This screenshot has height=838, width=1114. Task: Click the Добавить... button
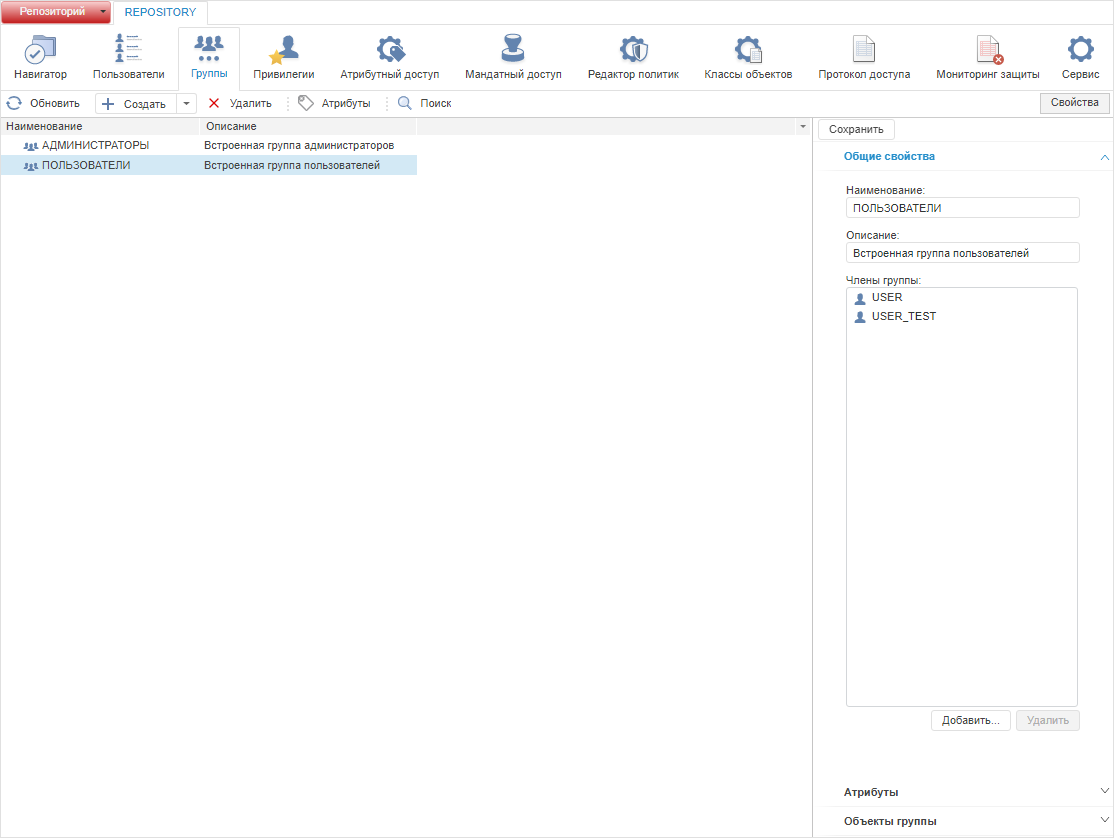(x=970, y=720)
